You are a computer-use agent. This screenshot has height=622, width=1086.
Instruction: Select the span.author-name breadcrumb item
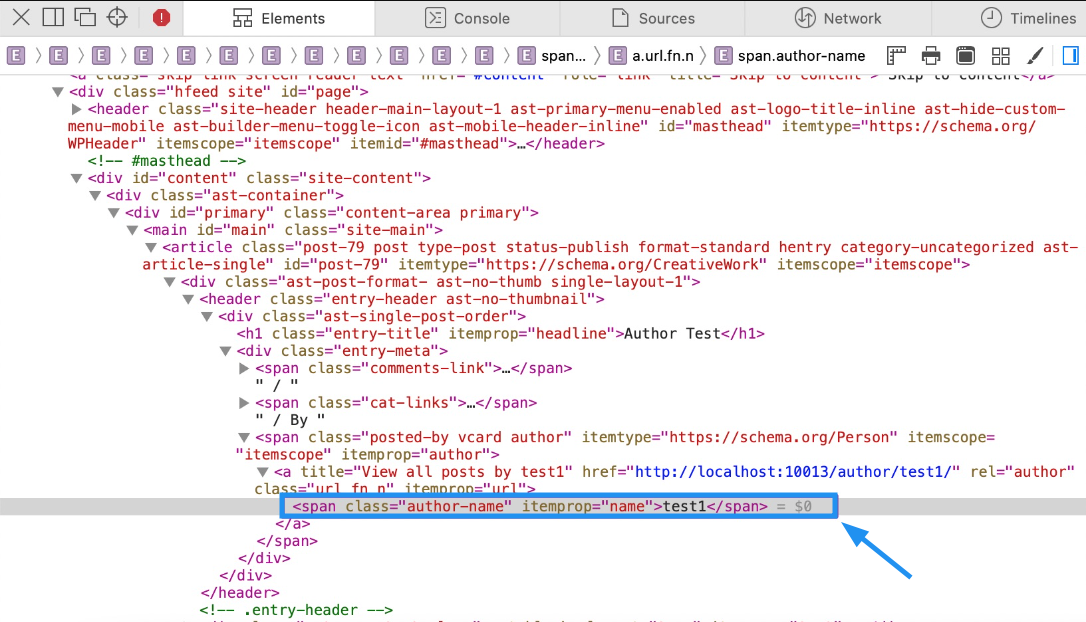[790, 55]
